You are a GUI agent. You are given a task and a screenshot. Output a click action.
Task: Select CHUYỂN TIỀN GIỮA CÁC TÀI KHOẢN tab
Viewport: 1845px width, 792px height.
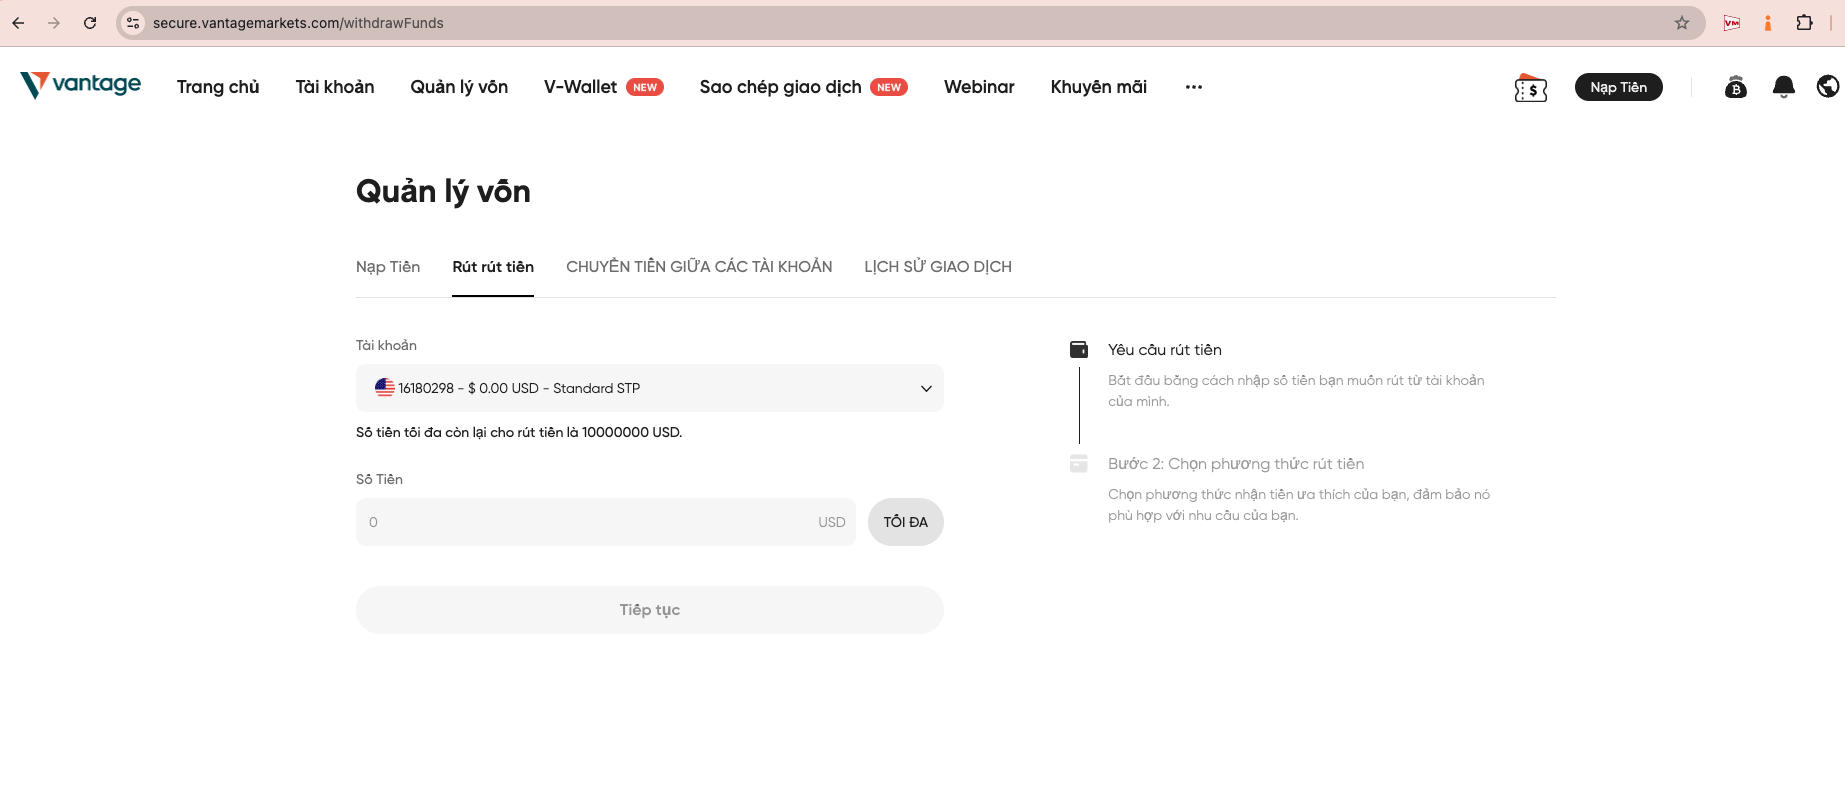(699, 267)
